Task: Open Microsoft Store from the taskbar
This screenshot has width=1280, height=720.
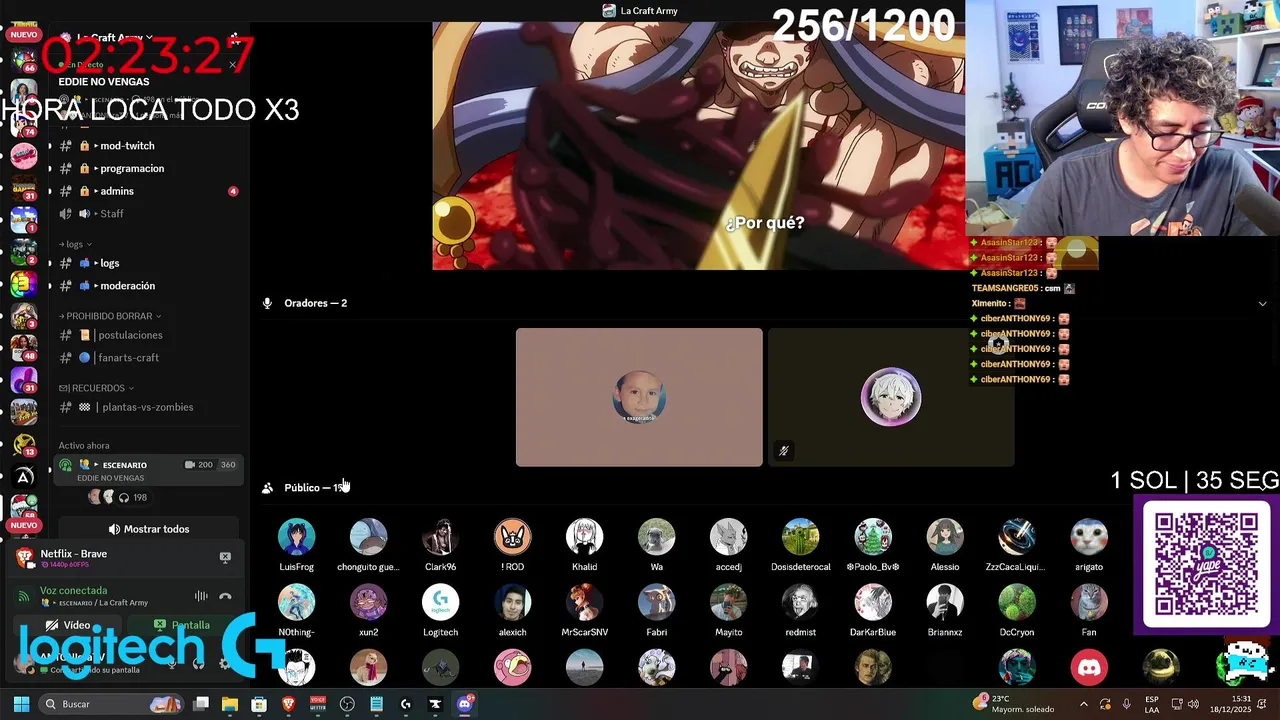Action: pyautogui.click(x=259, y=704)
